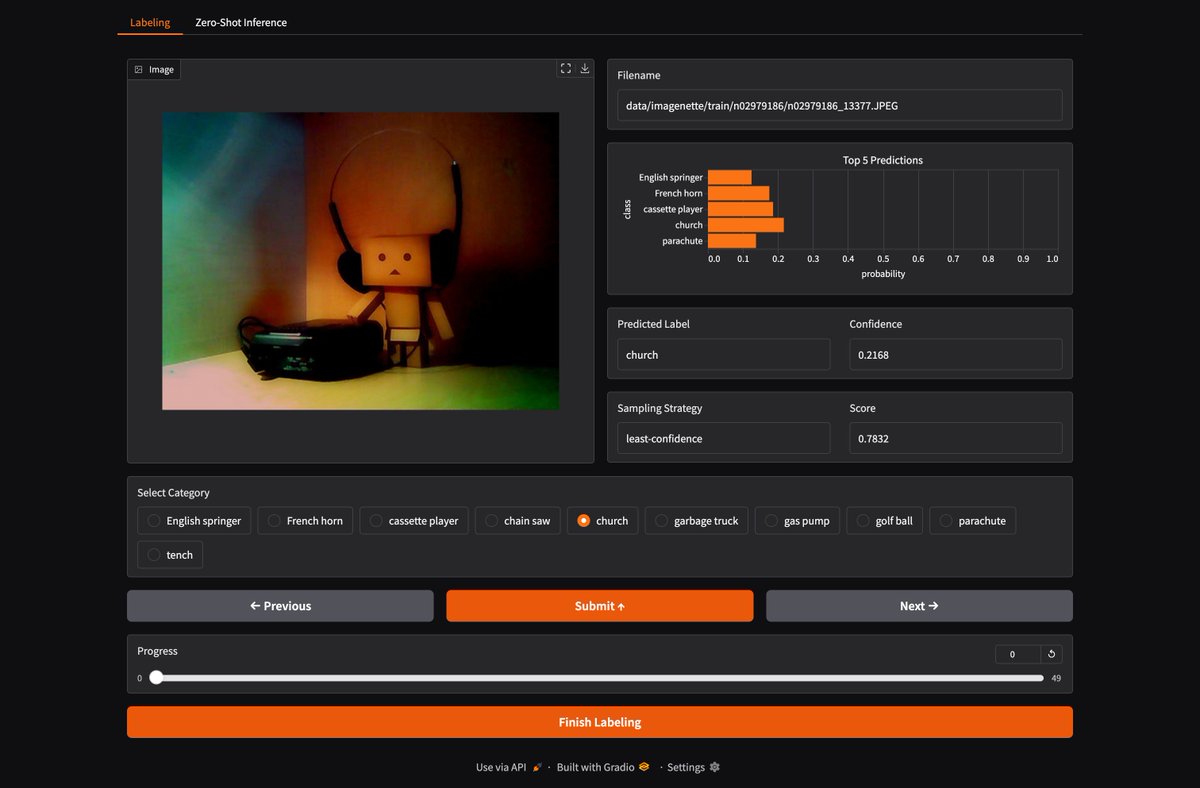Select the tench category
The width and height of the screenshot is (1200, 788).
[x=170, y=555]
